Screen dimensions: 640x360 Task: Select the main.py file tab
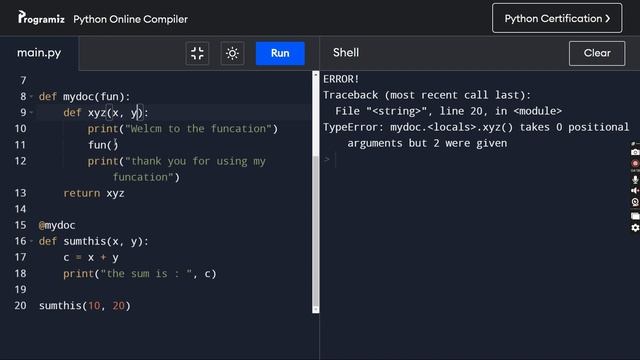[39, 53]
